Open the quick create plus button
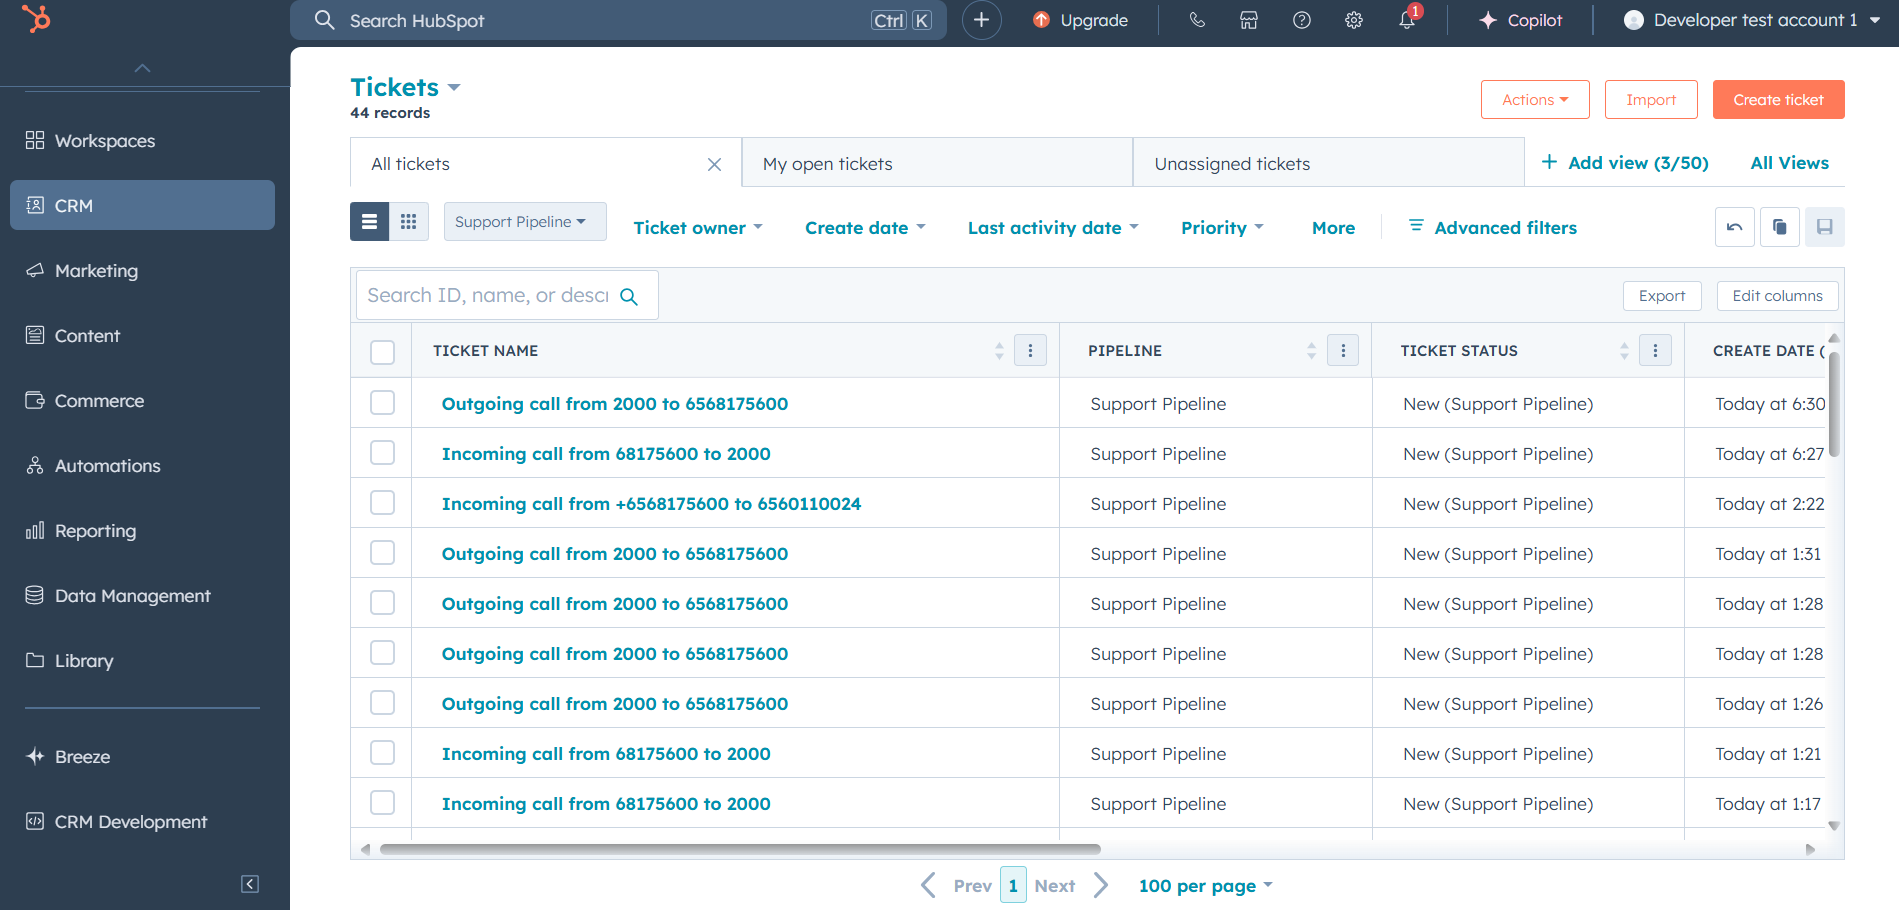Screen dimensions: 1899x910 point(981,20)
